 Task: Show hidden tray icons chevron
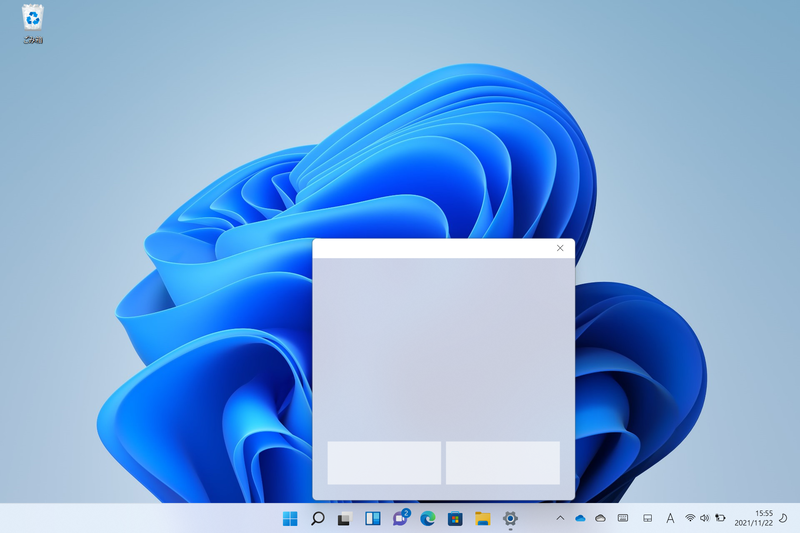tap(560, 518)
